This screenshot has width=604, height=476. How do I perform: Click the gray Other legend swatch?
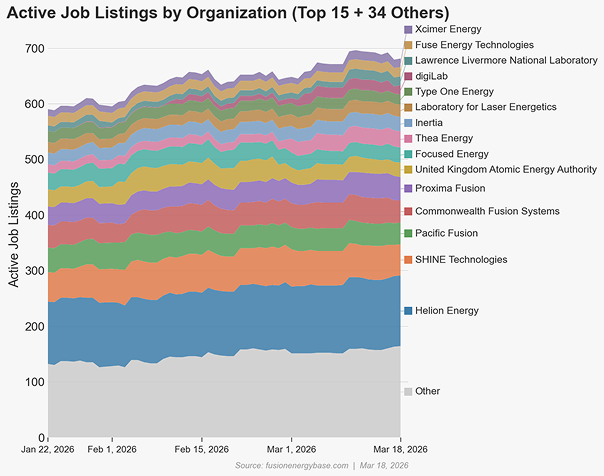coord(408,392)
